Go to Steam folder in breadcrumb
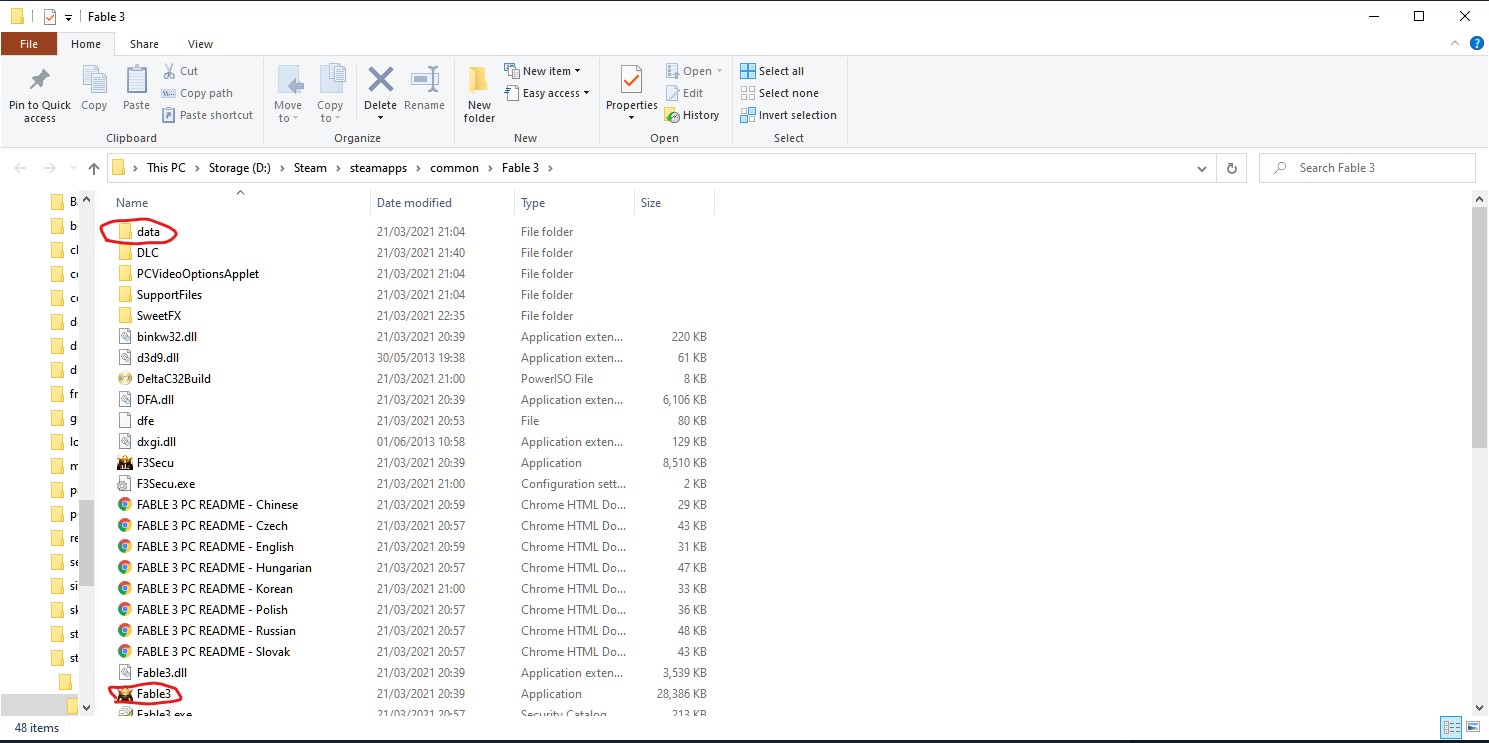Viewport: 1489px width, 743px height. tap(310, 168)
